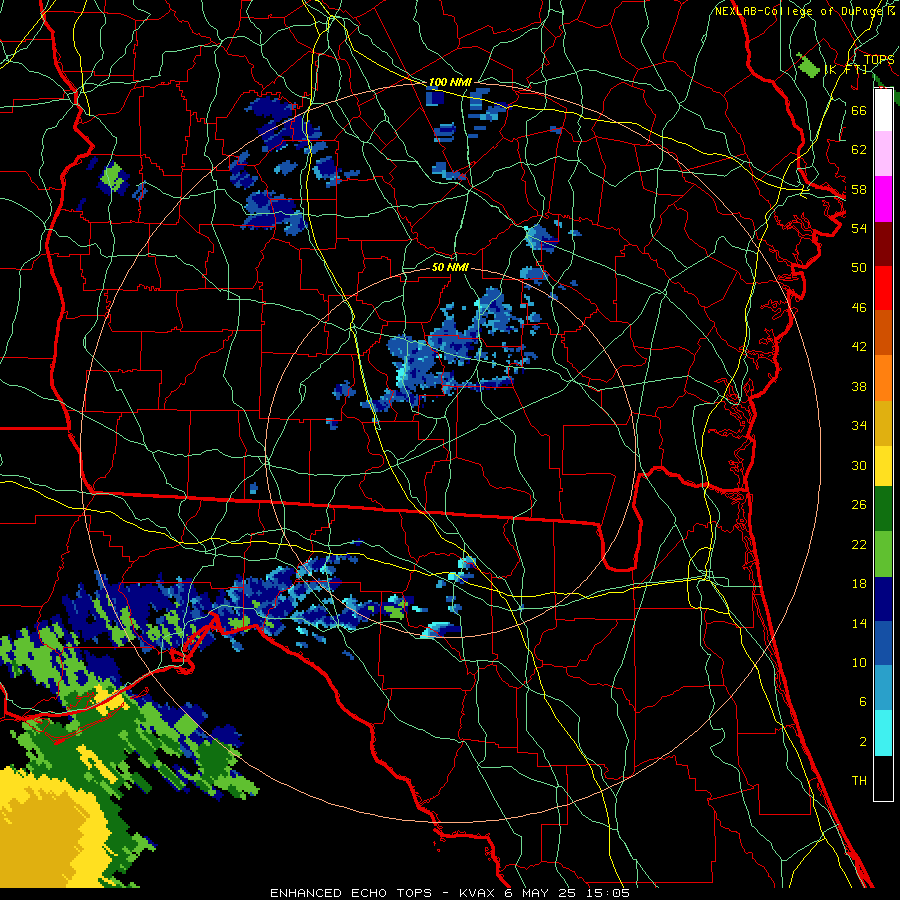Click the legend value '58'
900x900 pixels.
click(859, 189)
